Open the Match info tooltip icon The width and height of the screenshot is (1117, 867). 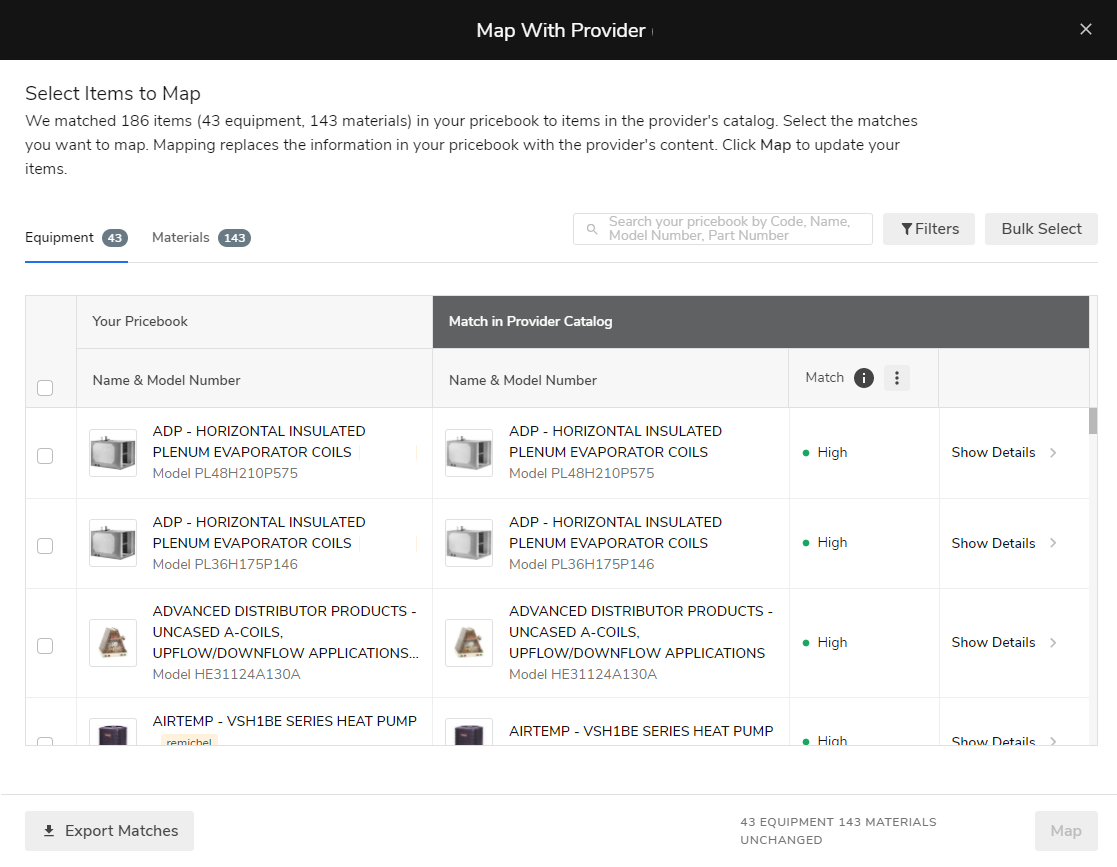pyautogui.click(x=864, y=378)
